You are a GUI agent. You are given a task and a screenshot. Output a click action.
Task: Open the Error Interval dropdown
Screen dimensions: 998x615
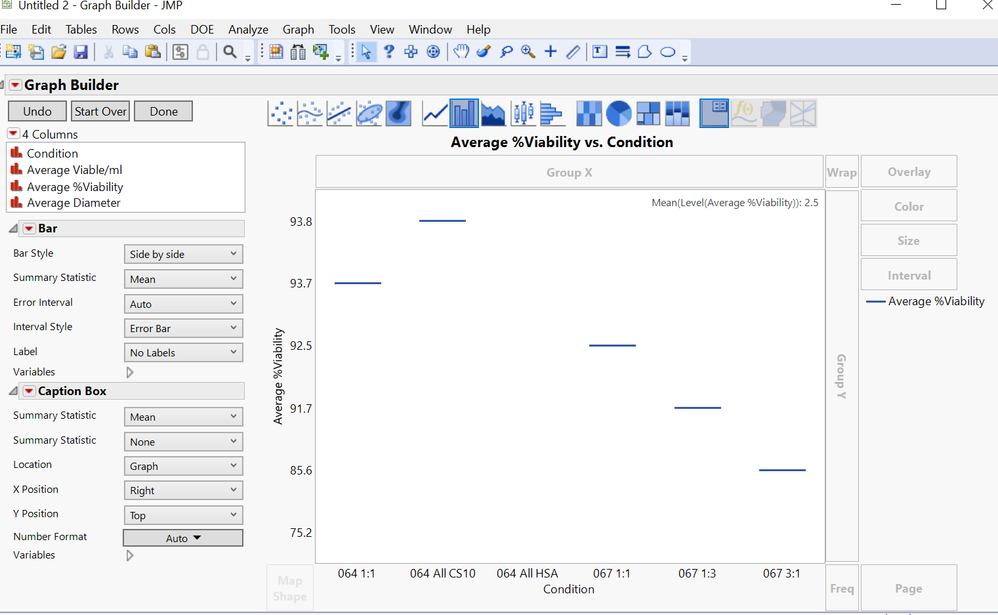183,302
